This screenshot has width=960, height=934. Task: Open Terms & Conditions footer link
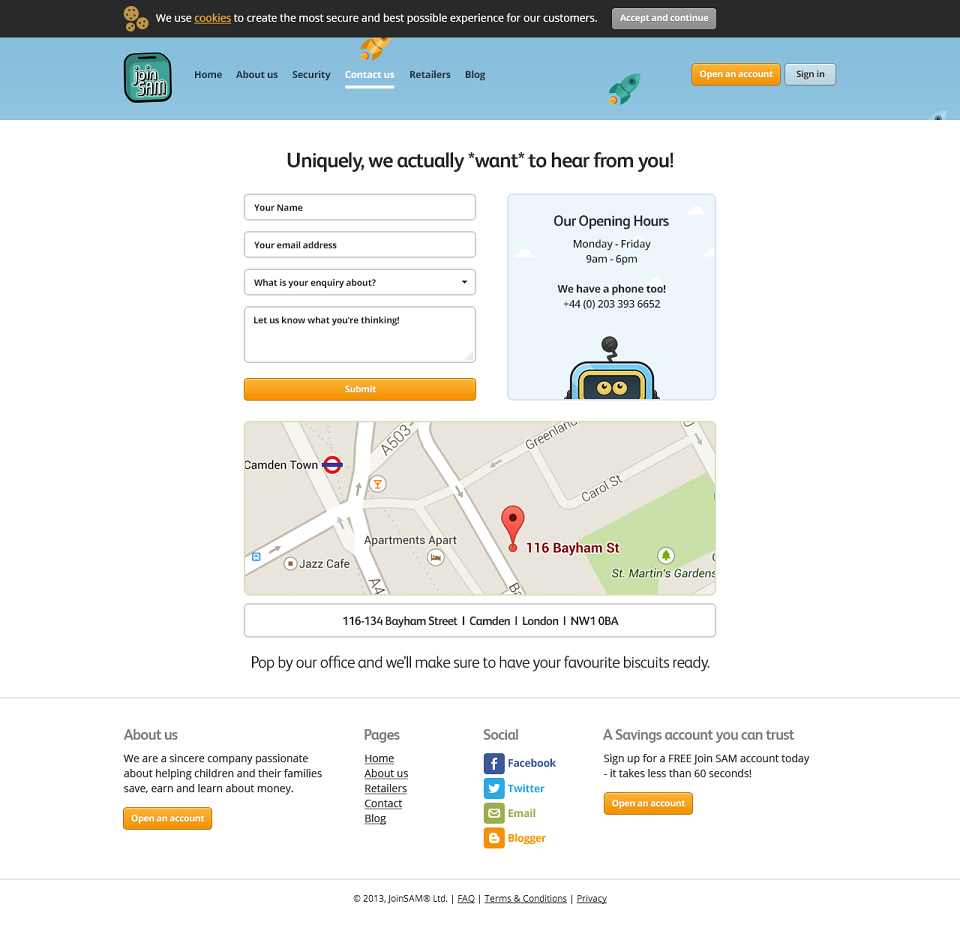pos(525,899)
